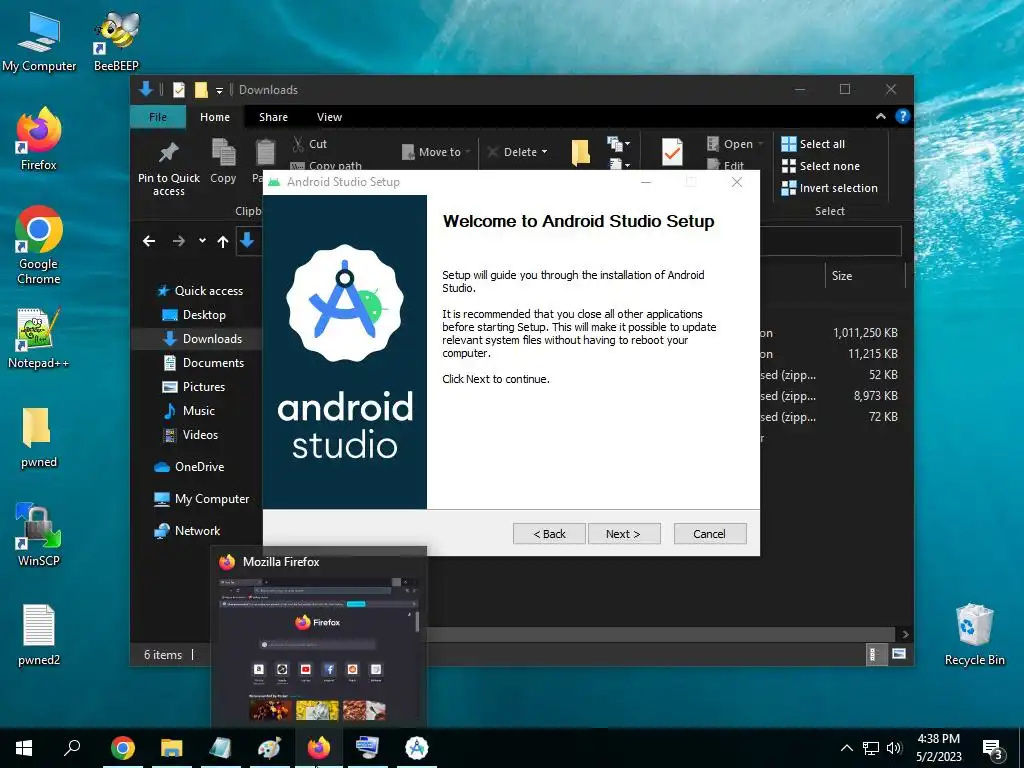Open the notification center icon
Viewport: 1024px width, 768px height.
(993, 750)
